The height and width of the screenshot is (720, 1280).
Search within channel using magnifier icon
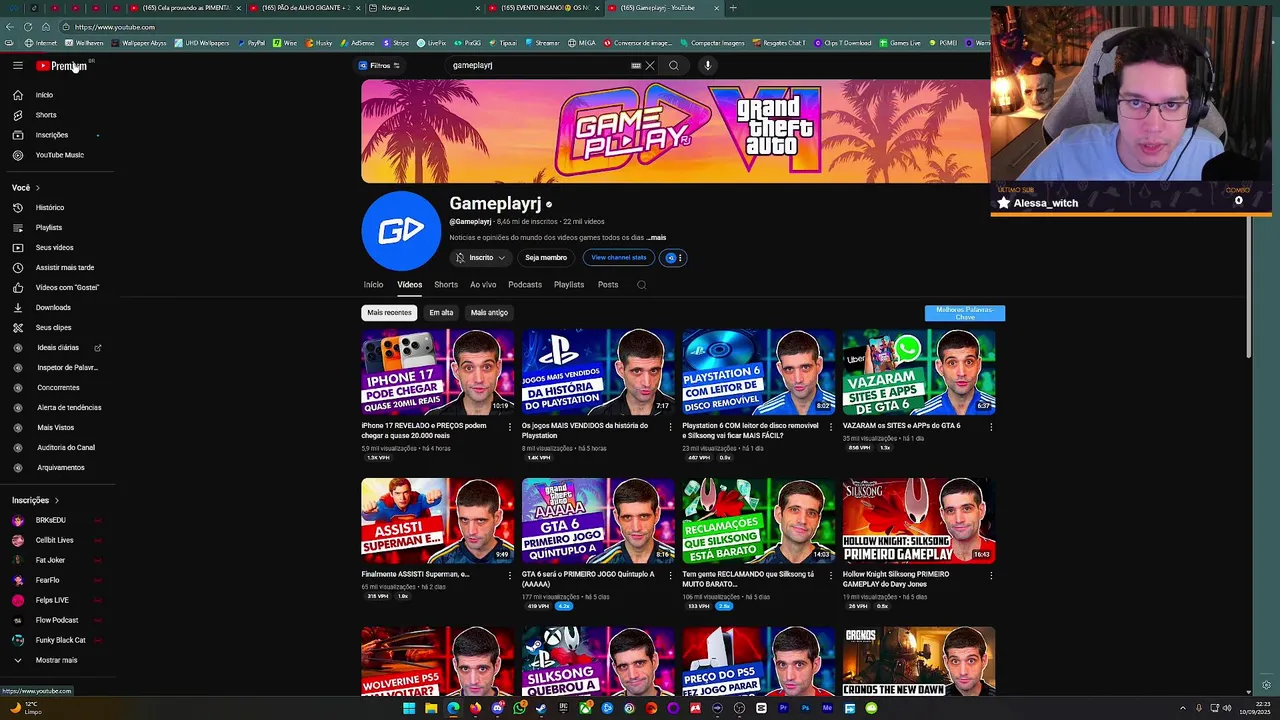pyautogui.click(x=642, y=285)
